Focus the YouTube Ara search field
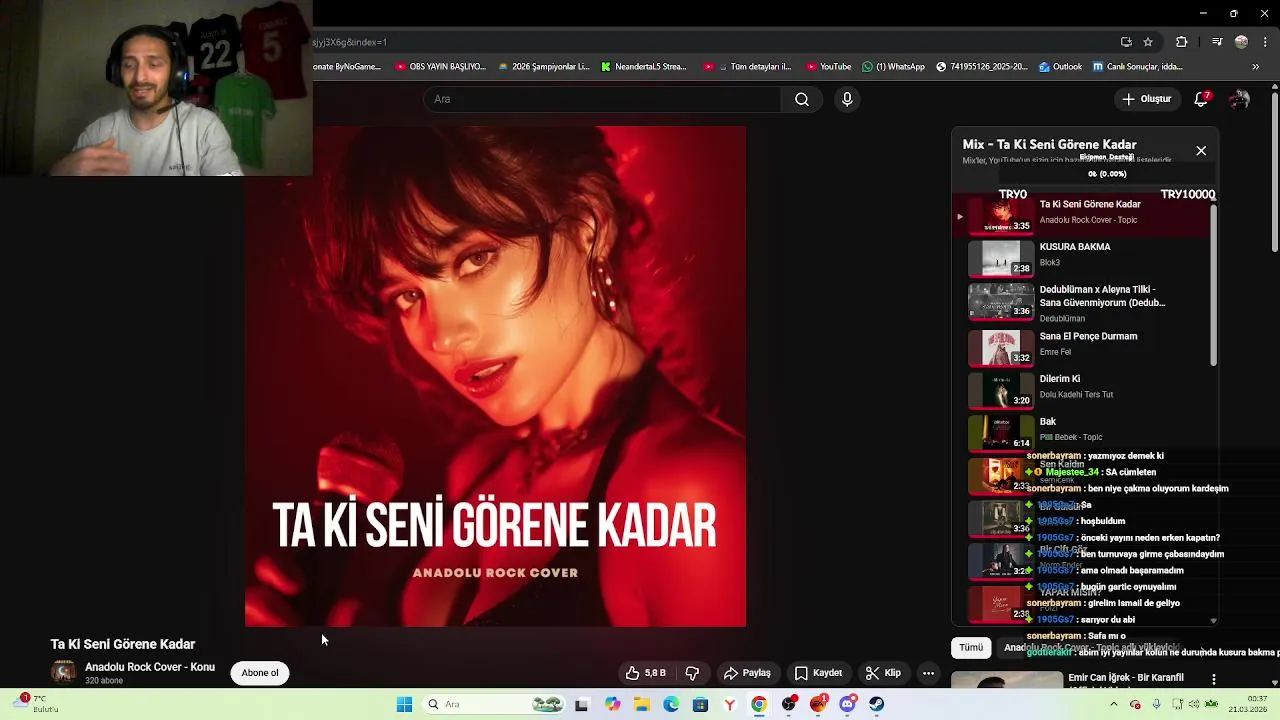 coord(603,99)
